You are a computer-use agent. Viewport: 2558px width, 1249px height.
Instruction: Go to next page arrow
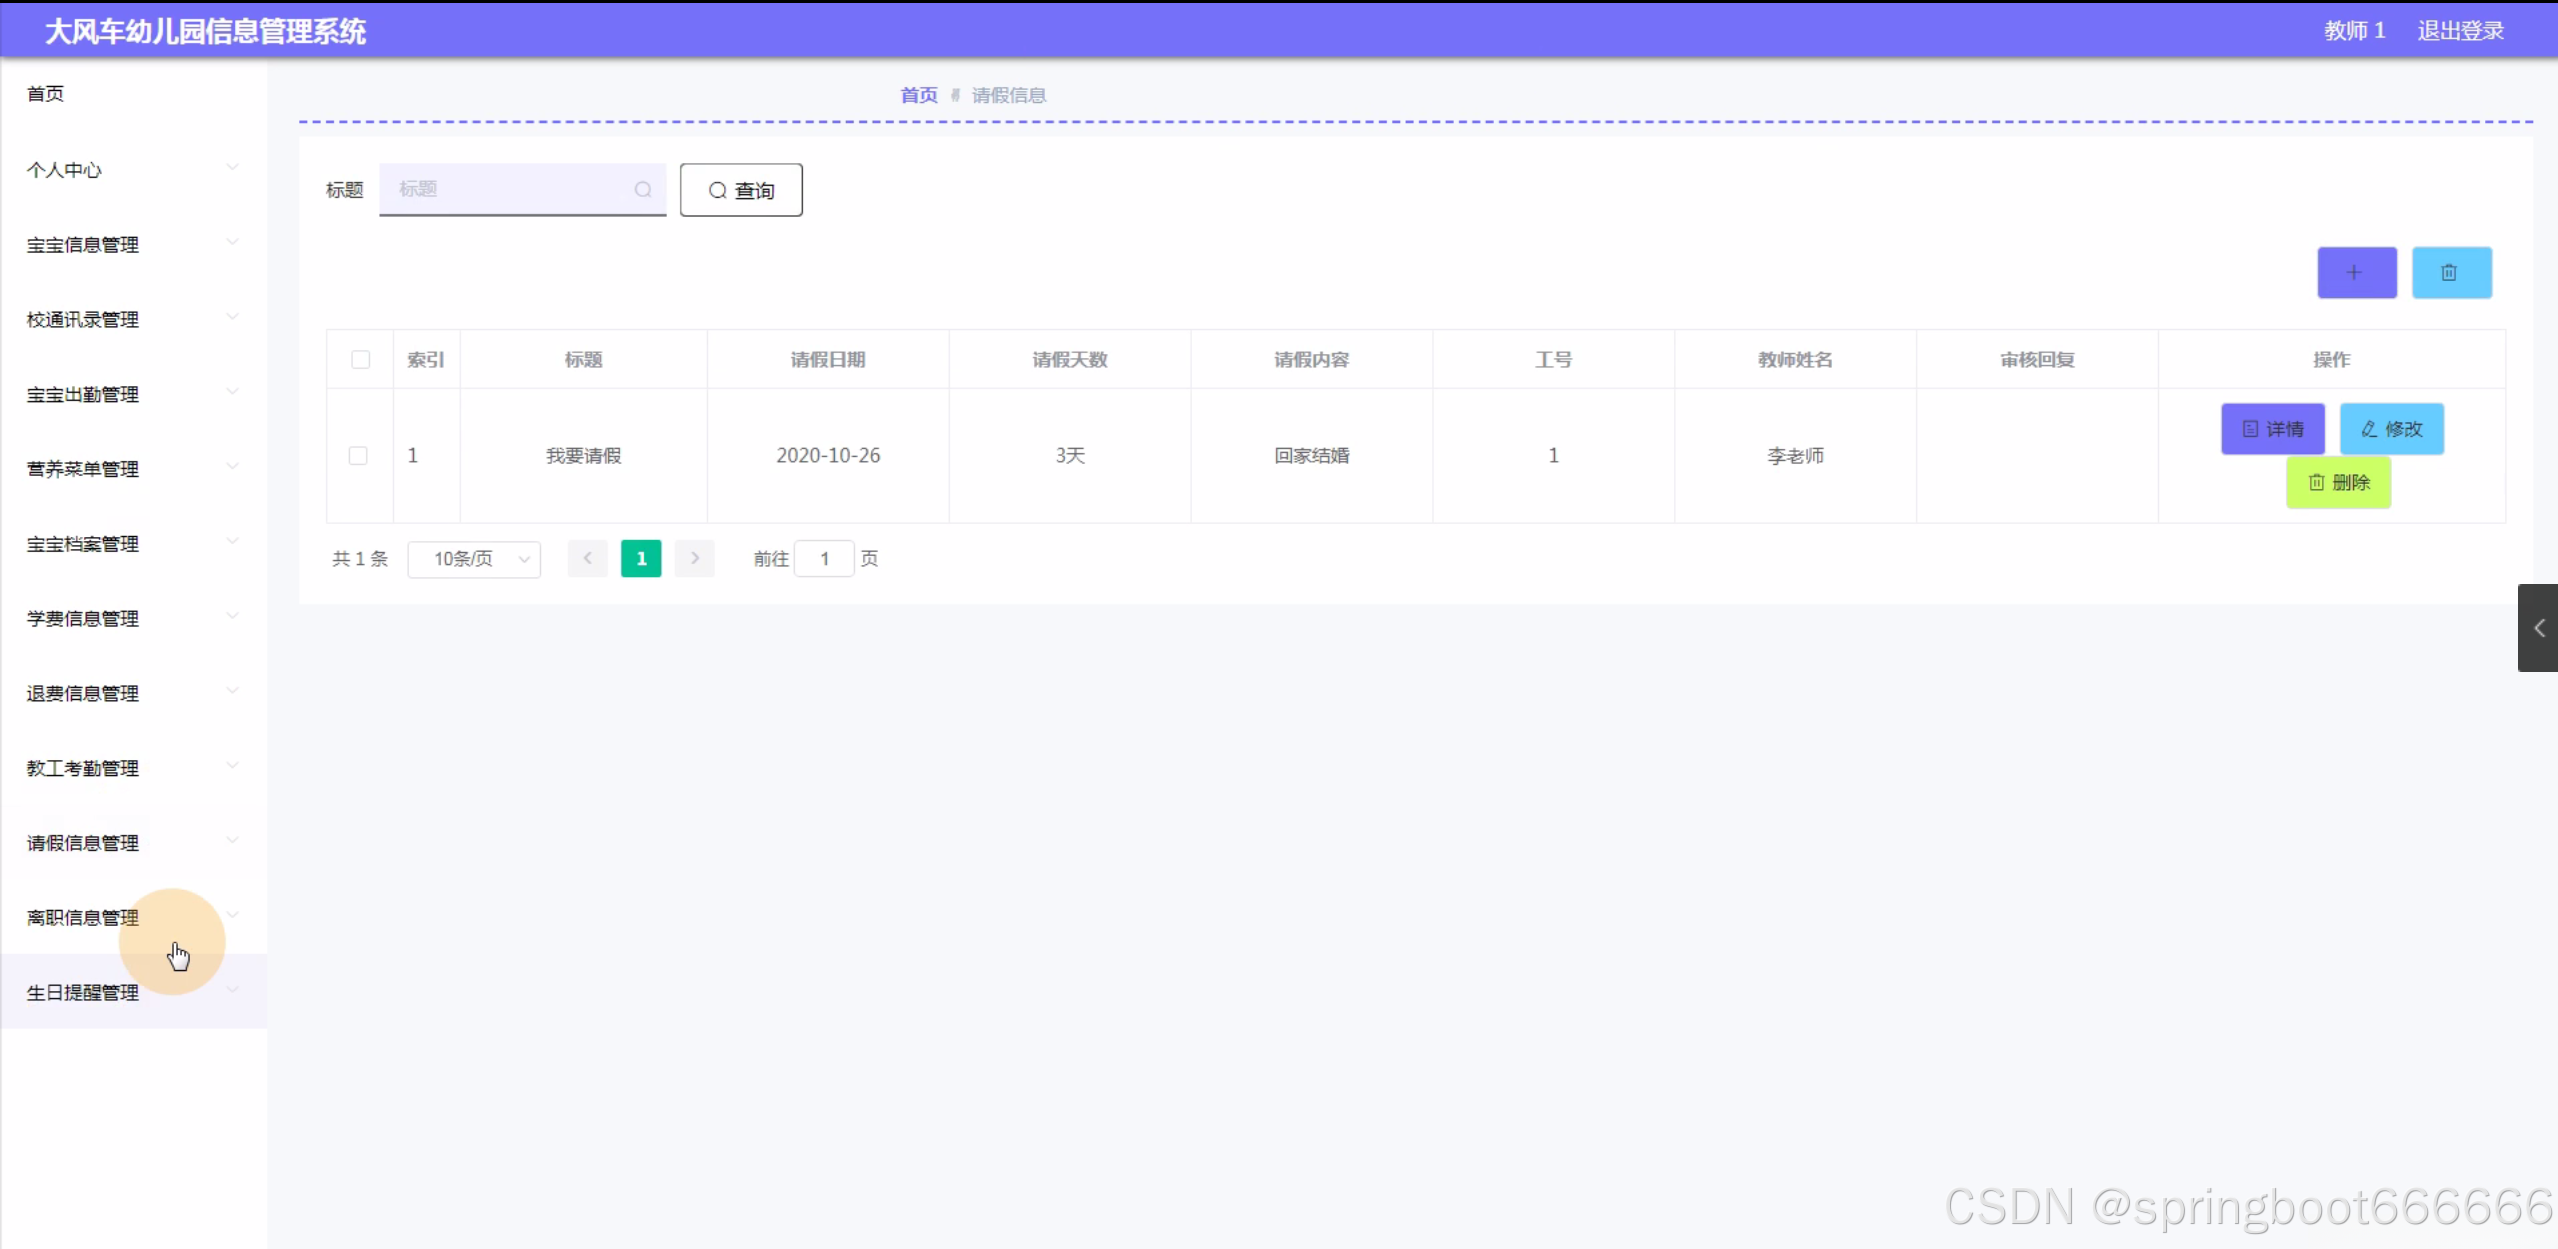click(694, 558)
